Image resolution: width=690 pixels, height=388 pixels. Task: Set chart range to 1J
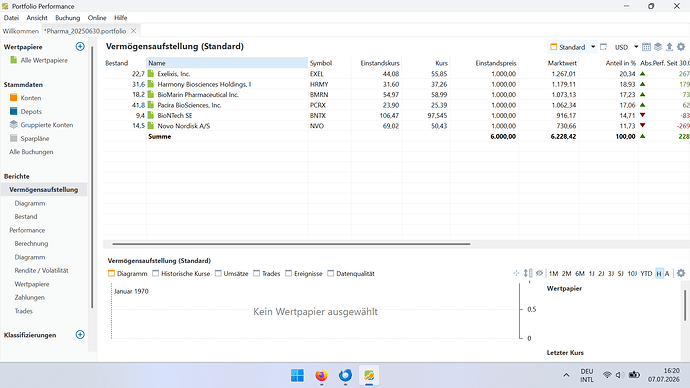coord(591,273)
